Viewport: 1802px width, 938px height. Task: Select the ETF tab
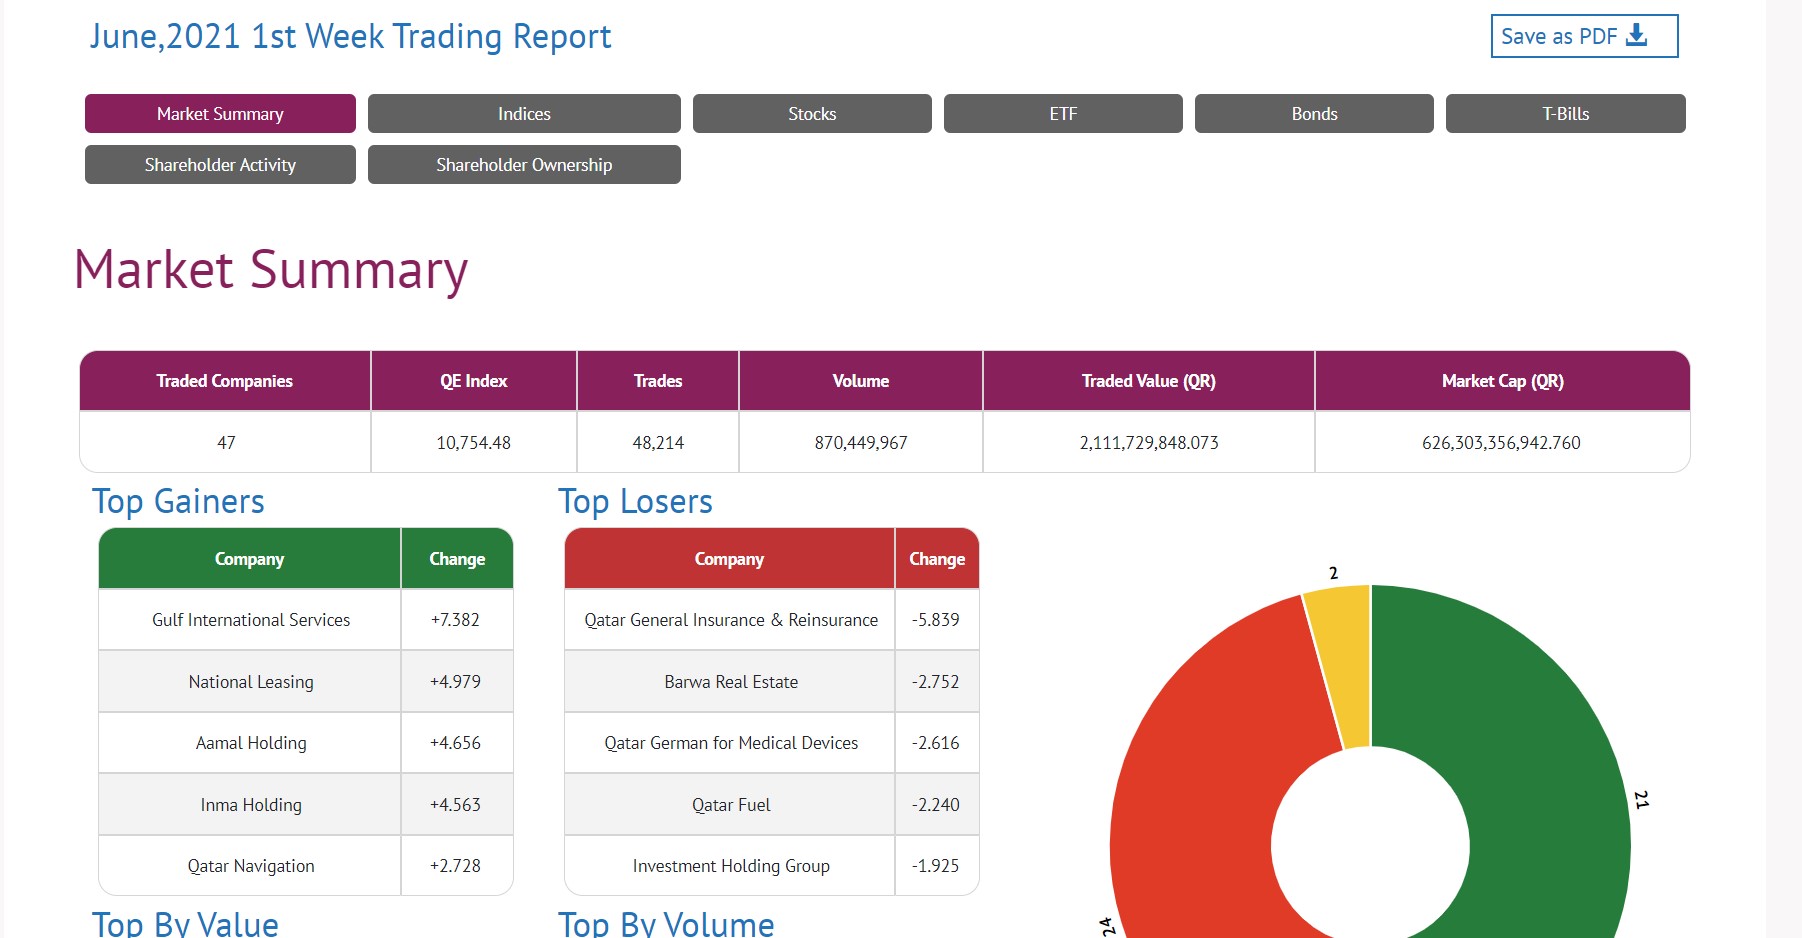tap(1063, 114)
